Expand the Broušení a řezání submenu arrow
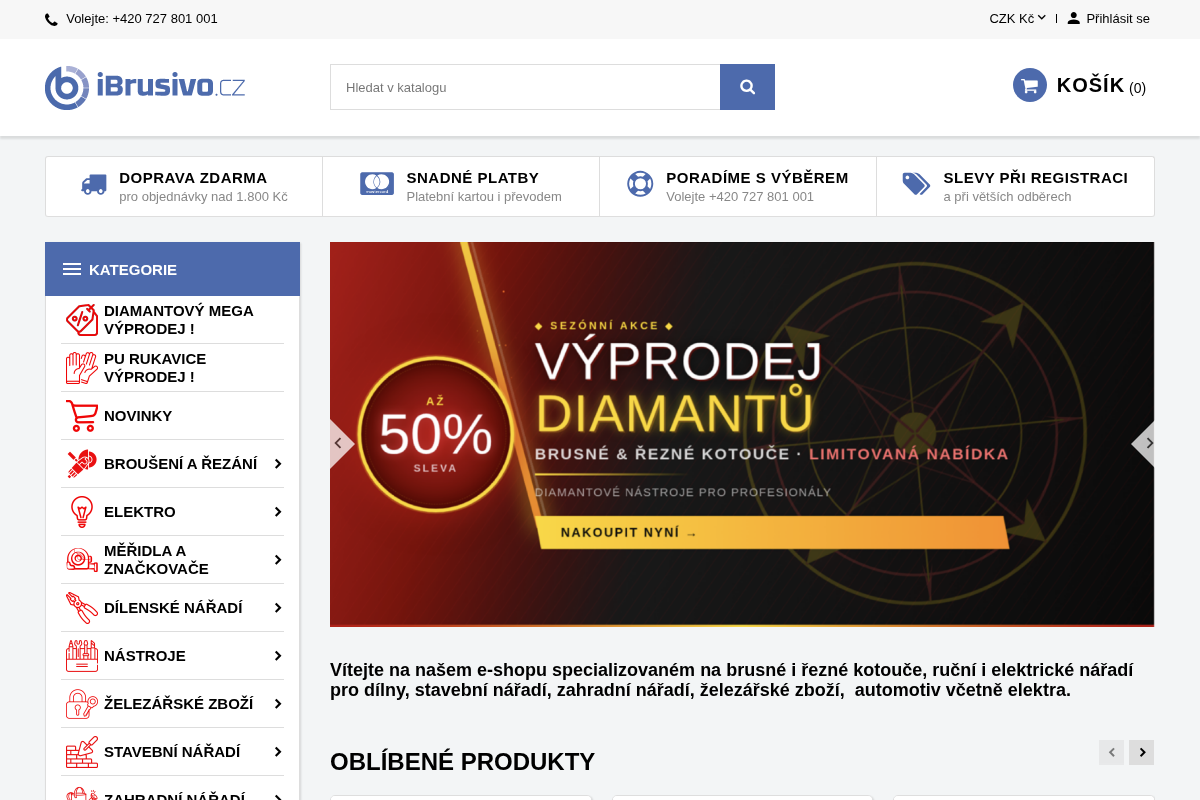Image resolution: width=1200 pixels, height=800 pixels. click(x=278, y=464)
